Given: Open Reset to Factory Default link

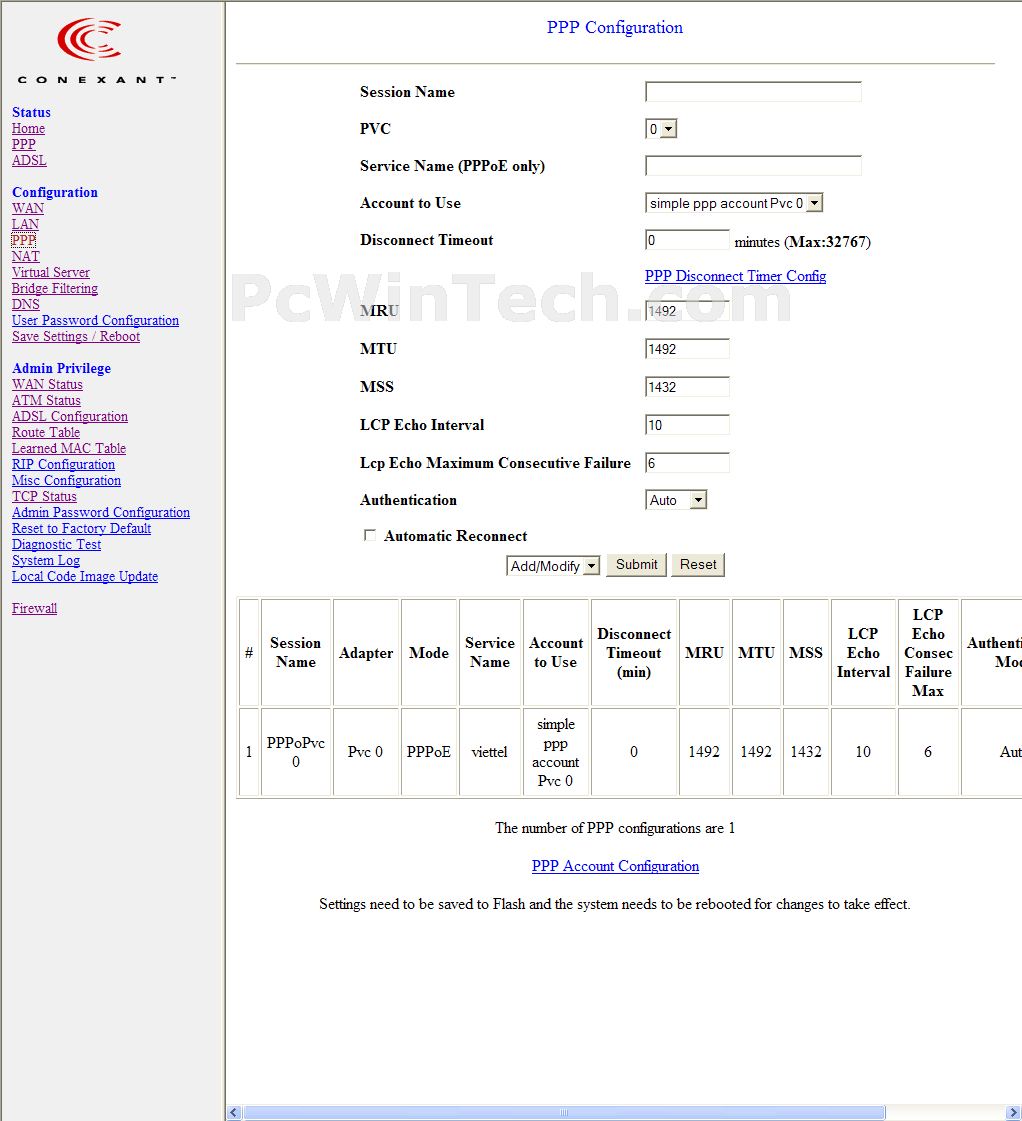Looking at the screenshot, I should point(81,528).
